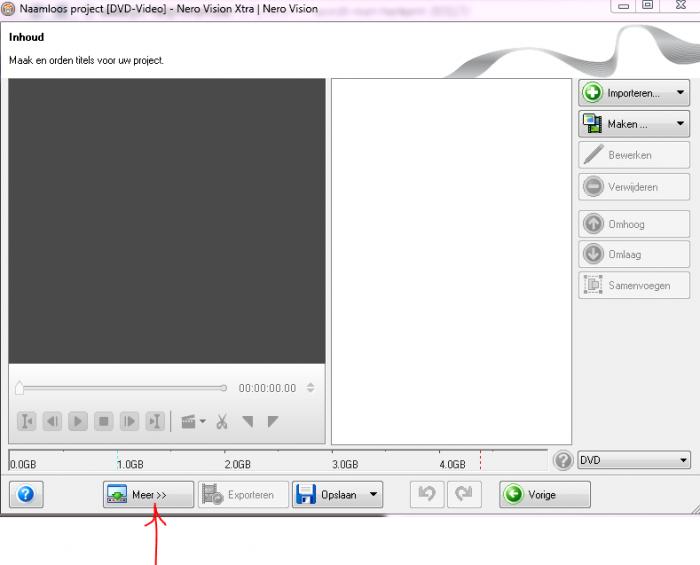Click the 00:00:00.00 timecode field

pyautogui.click(x=267, y=388)
